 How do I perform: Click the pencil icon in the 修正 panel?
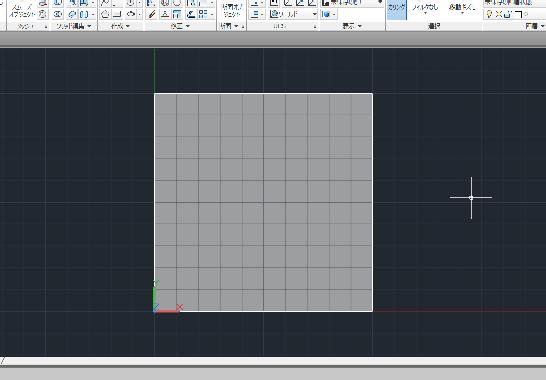152,14
